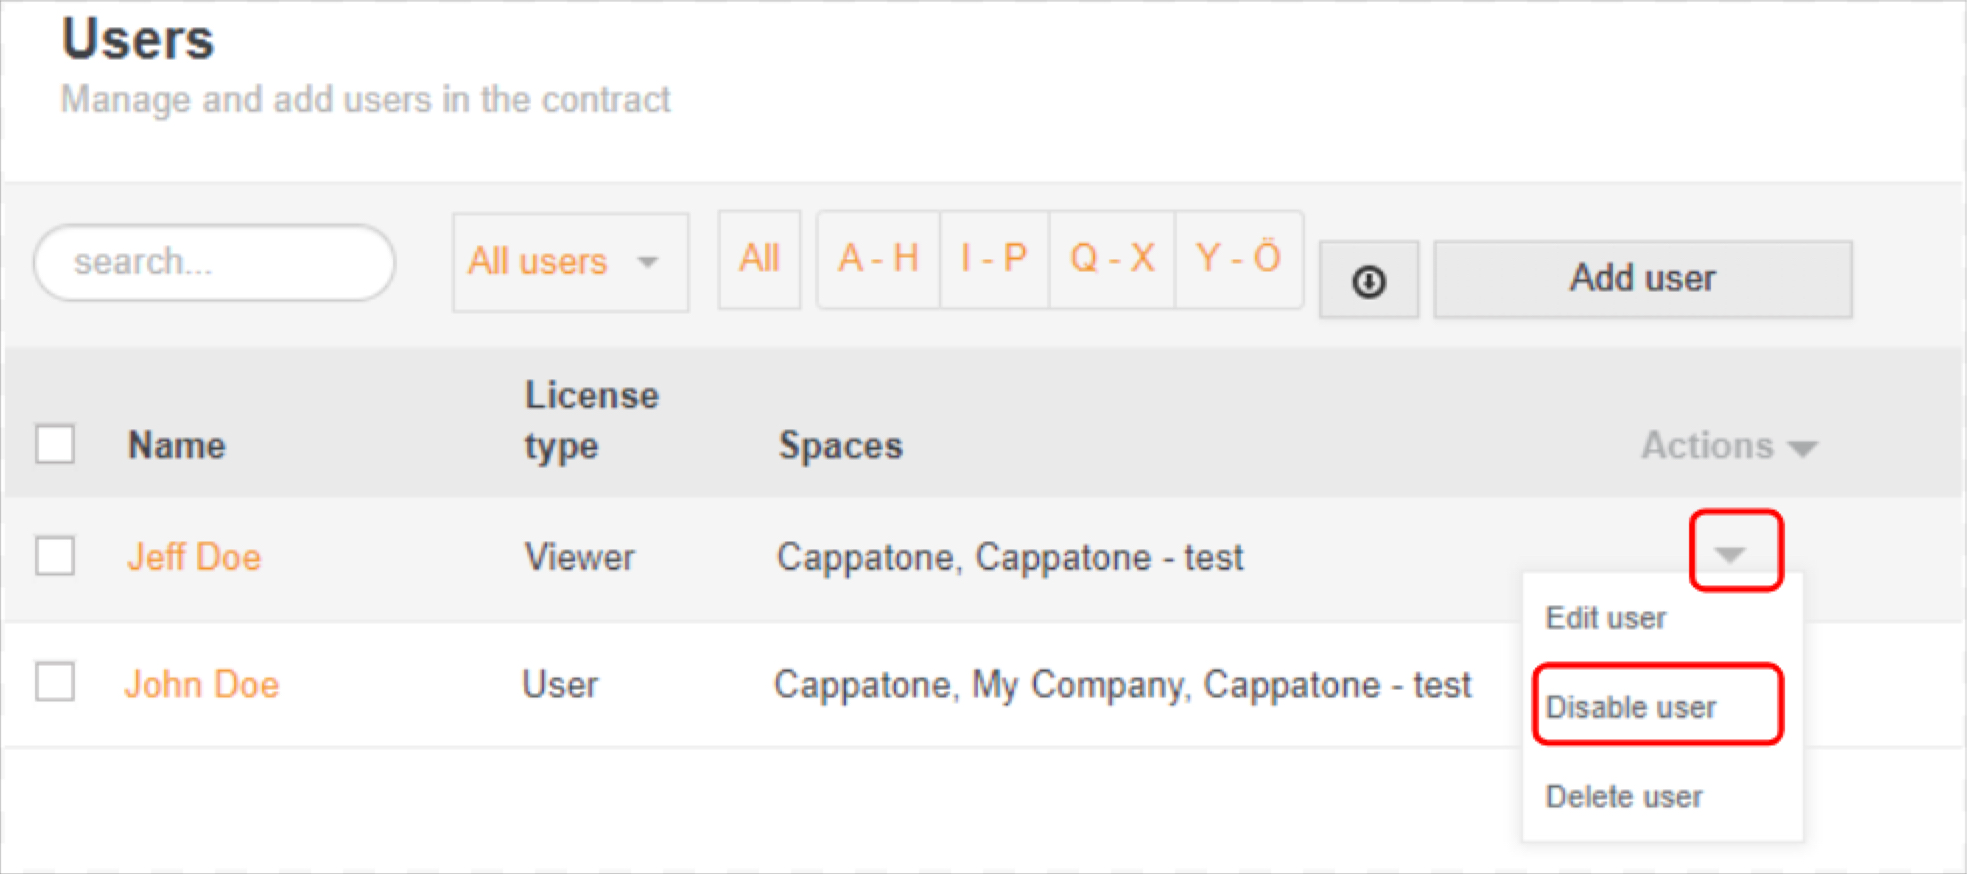Click the download export icon button
The width and height of the screenshot is (1967, 874).
point(1368,281)
